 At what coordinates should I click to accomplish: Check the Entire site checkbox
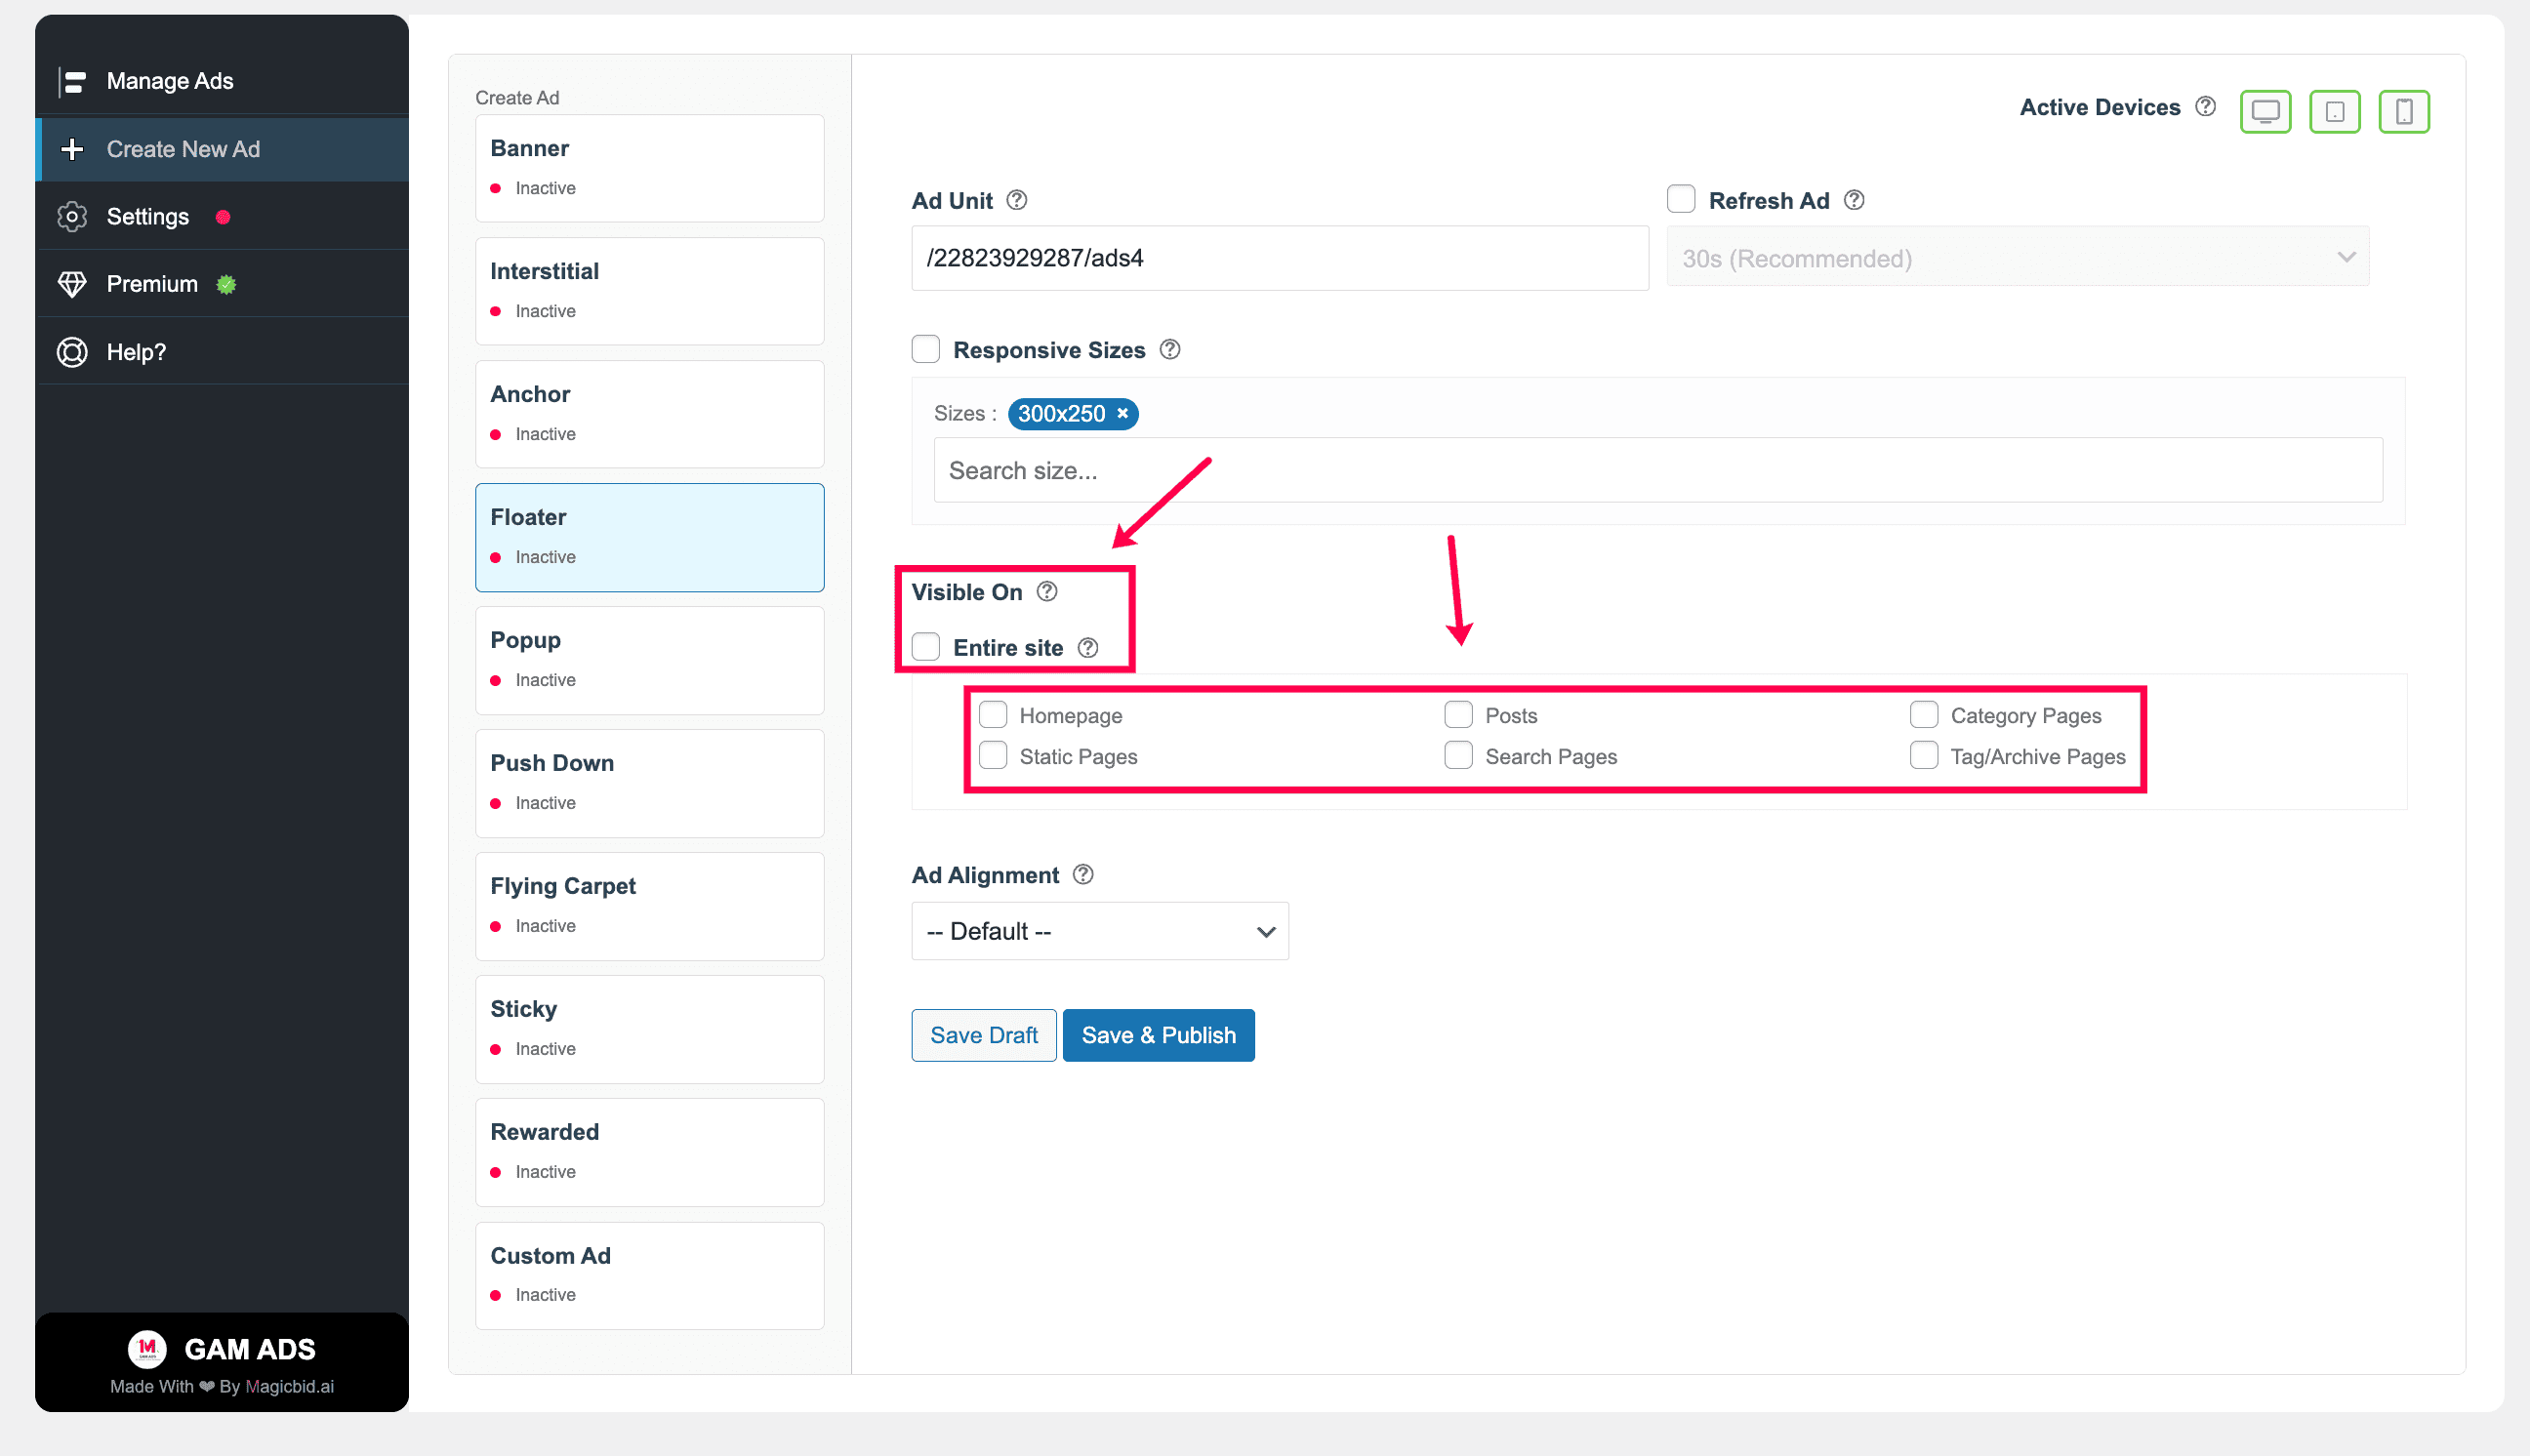point(925,647)
